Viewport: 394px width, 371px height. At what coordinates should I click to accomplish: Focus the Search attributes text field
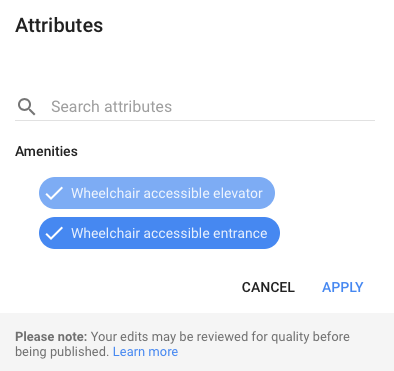coord(195,107)
